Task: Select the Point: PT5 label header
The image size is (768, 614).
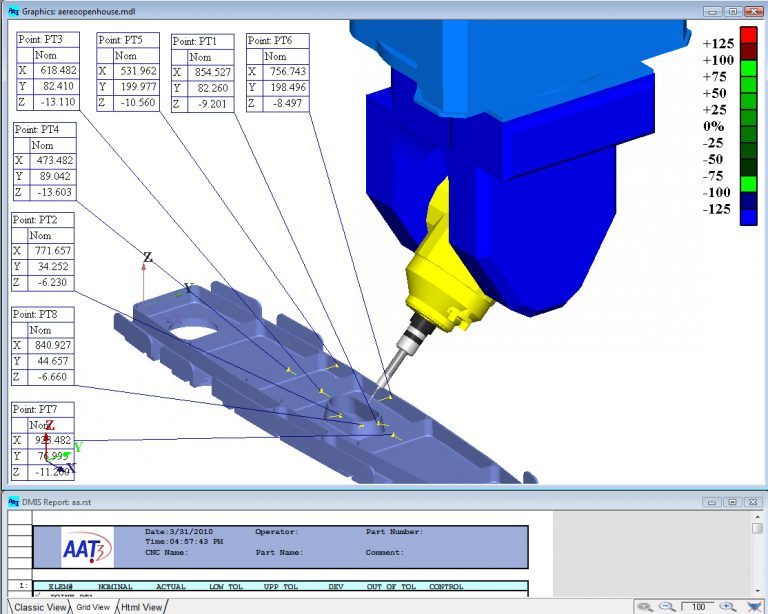Action: coord(128,40)
